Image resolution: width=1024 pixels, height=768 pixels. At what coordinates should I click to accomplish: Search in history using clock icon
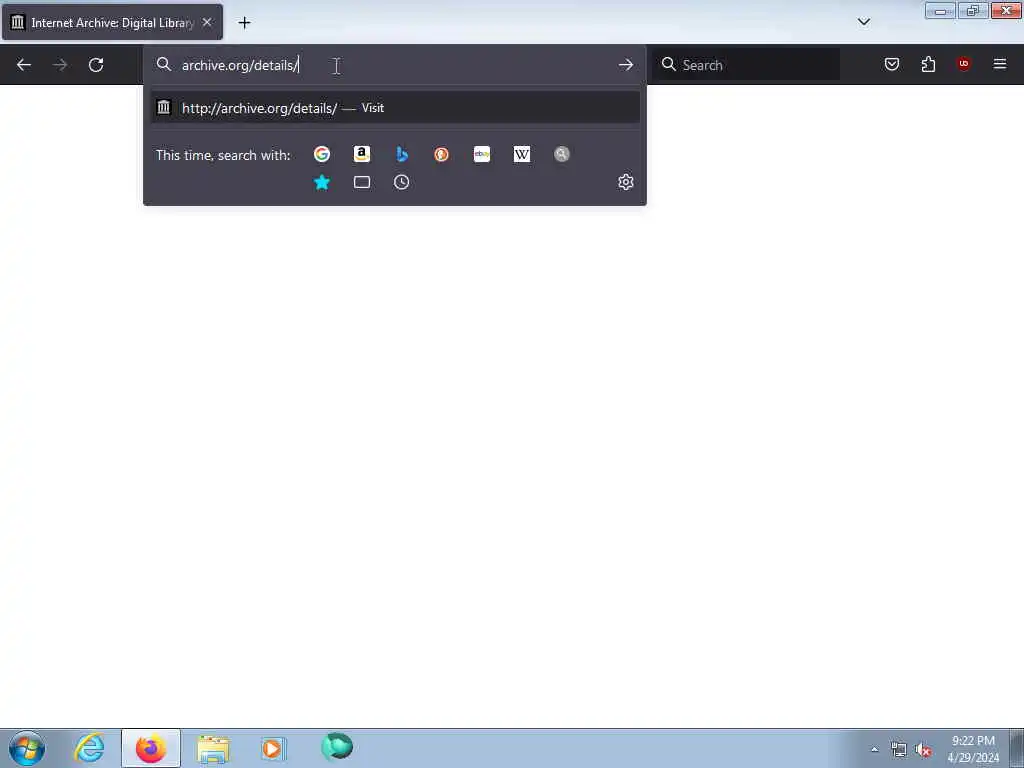pos(402,182)
